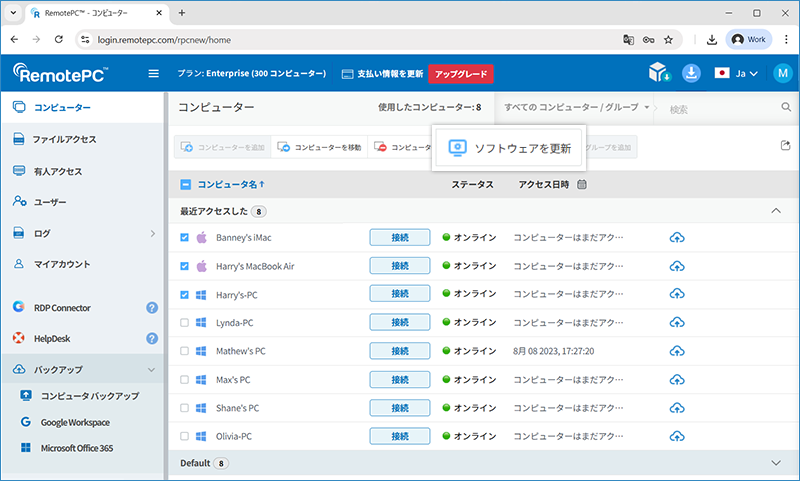Check the Olivia-PC checkbox
Viewport: 800px width, 481px height.
click(x=184, y=436)
